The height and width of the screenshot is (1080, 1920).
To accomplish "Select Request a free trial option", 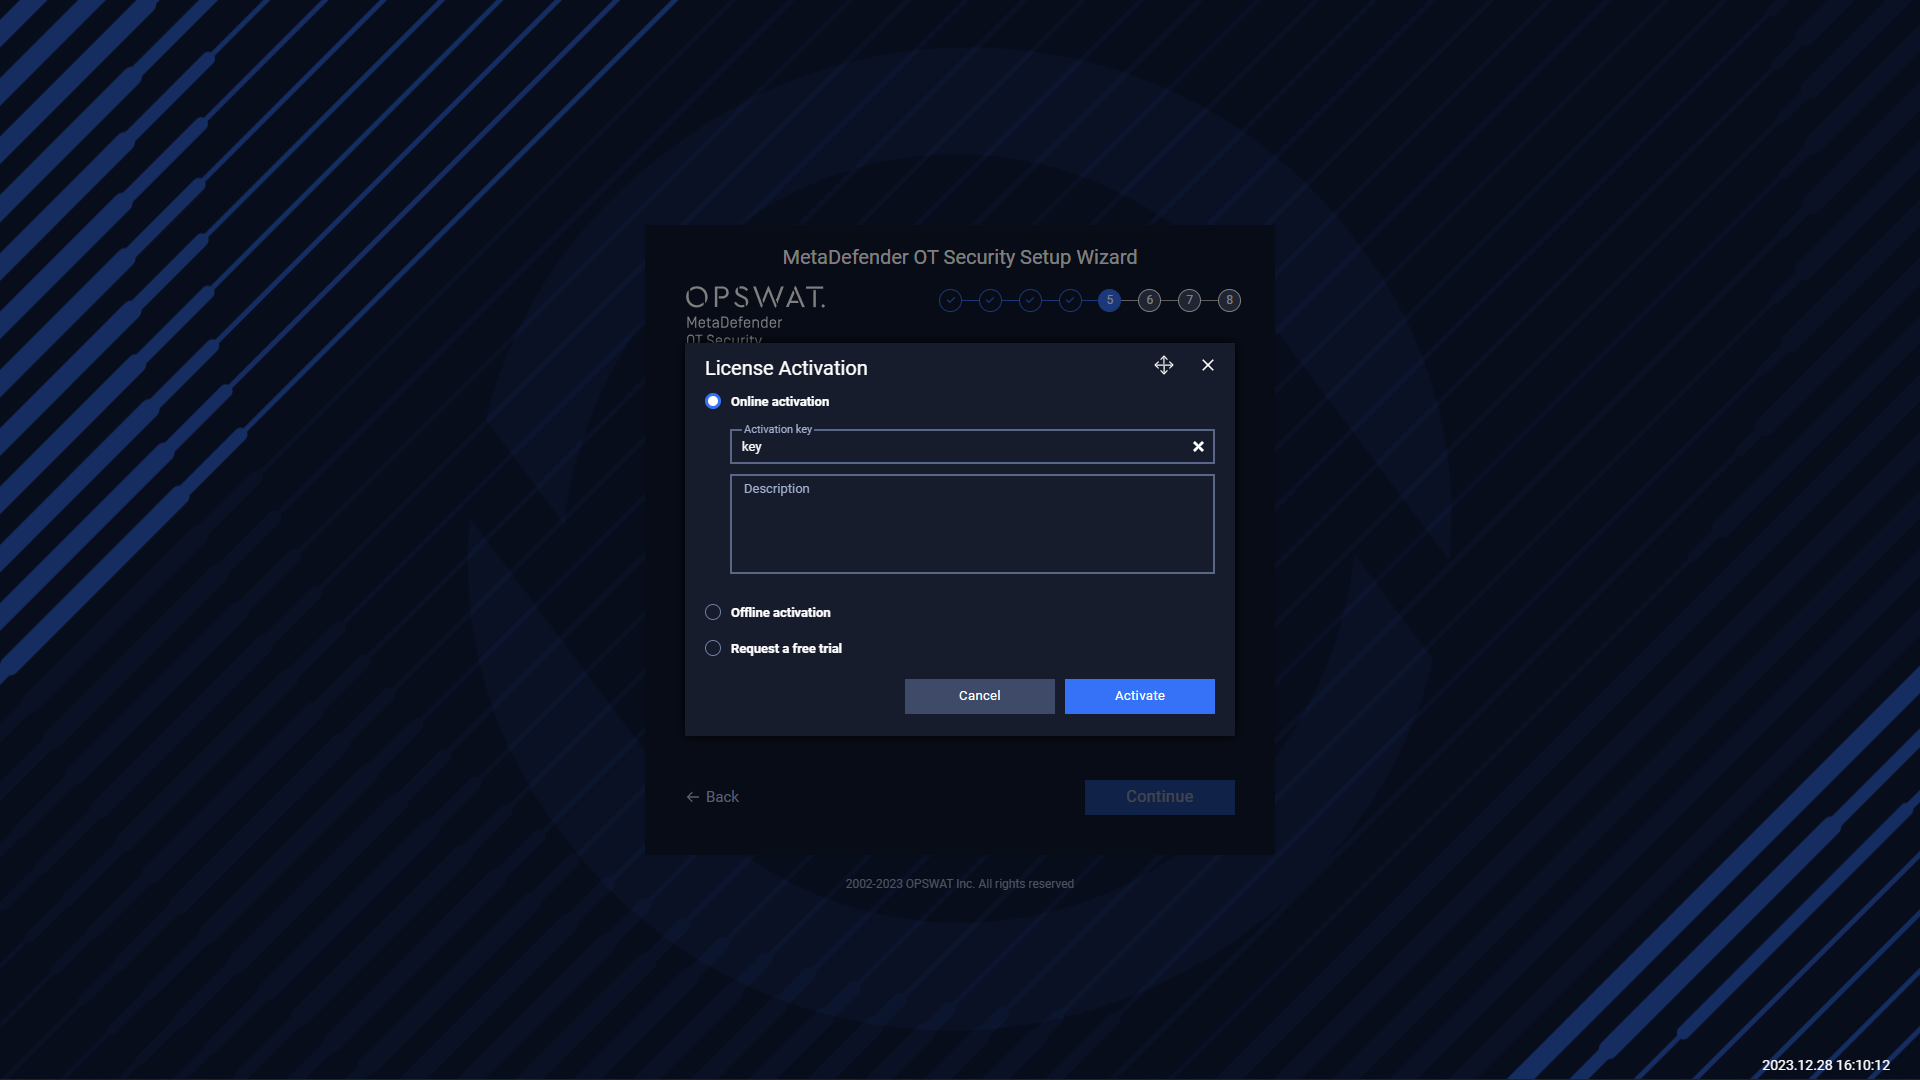I will (x=713, y=648).
